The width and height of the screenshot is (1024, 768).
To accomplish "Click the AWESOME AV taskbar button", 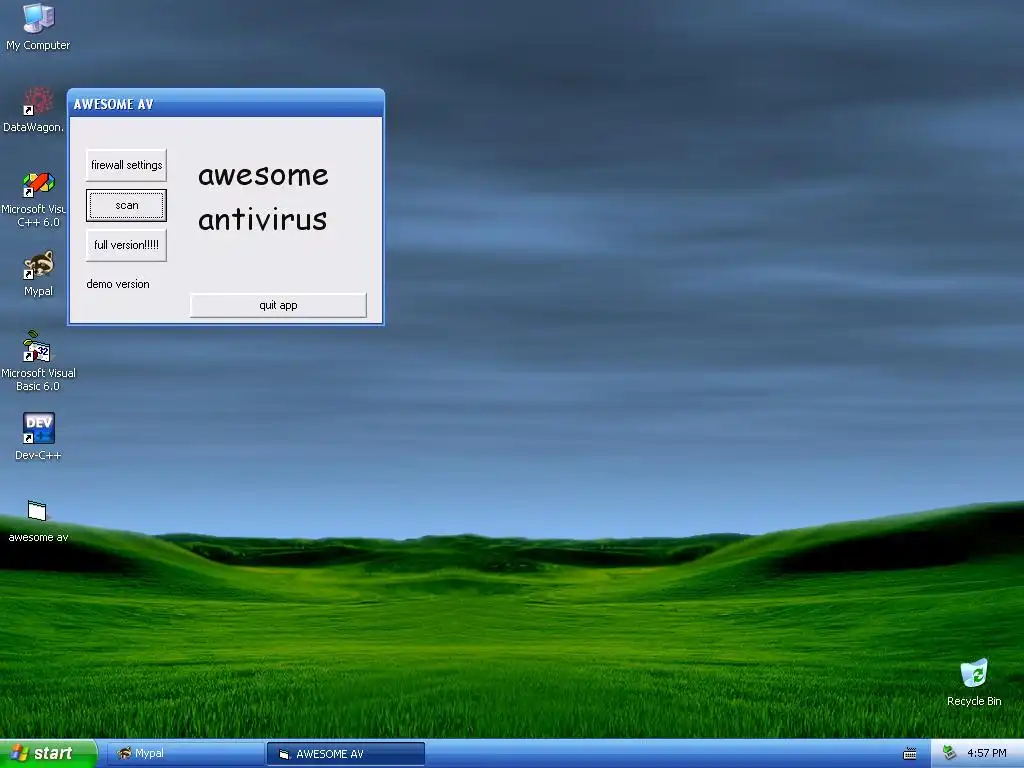I will tap(345, 754).
